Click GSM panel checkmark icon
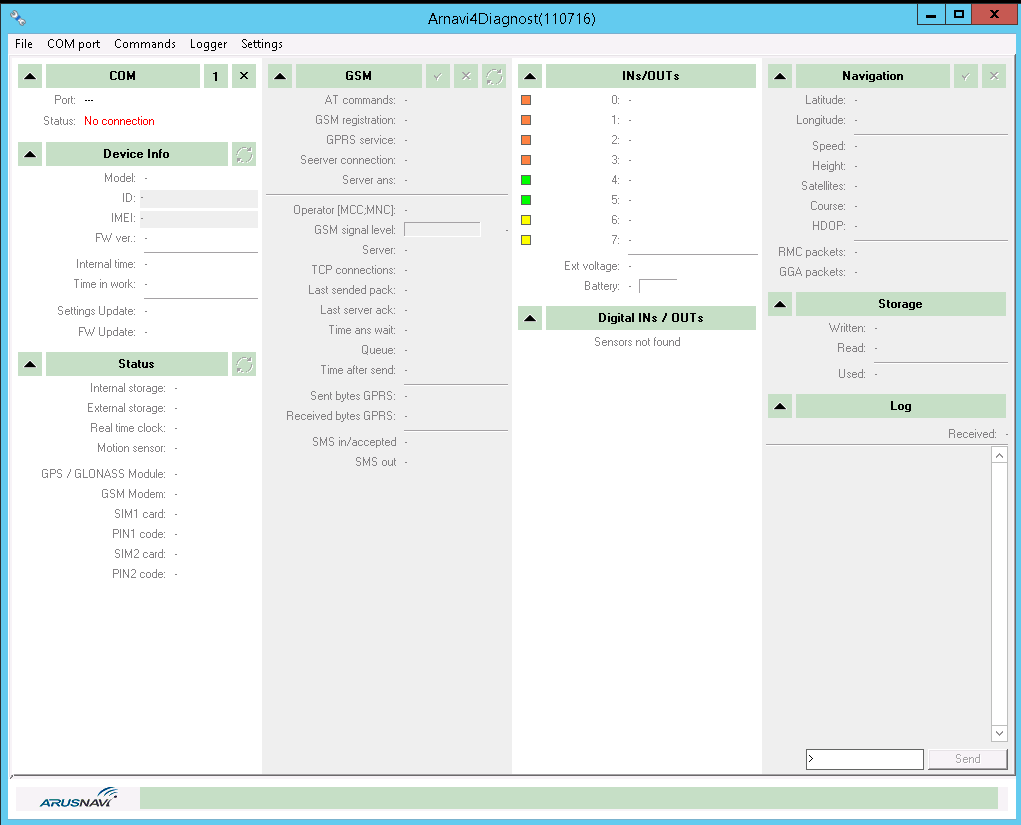Screen dimensions: 1021x825 click(x=438, y=76)
